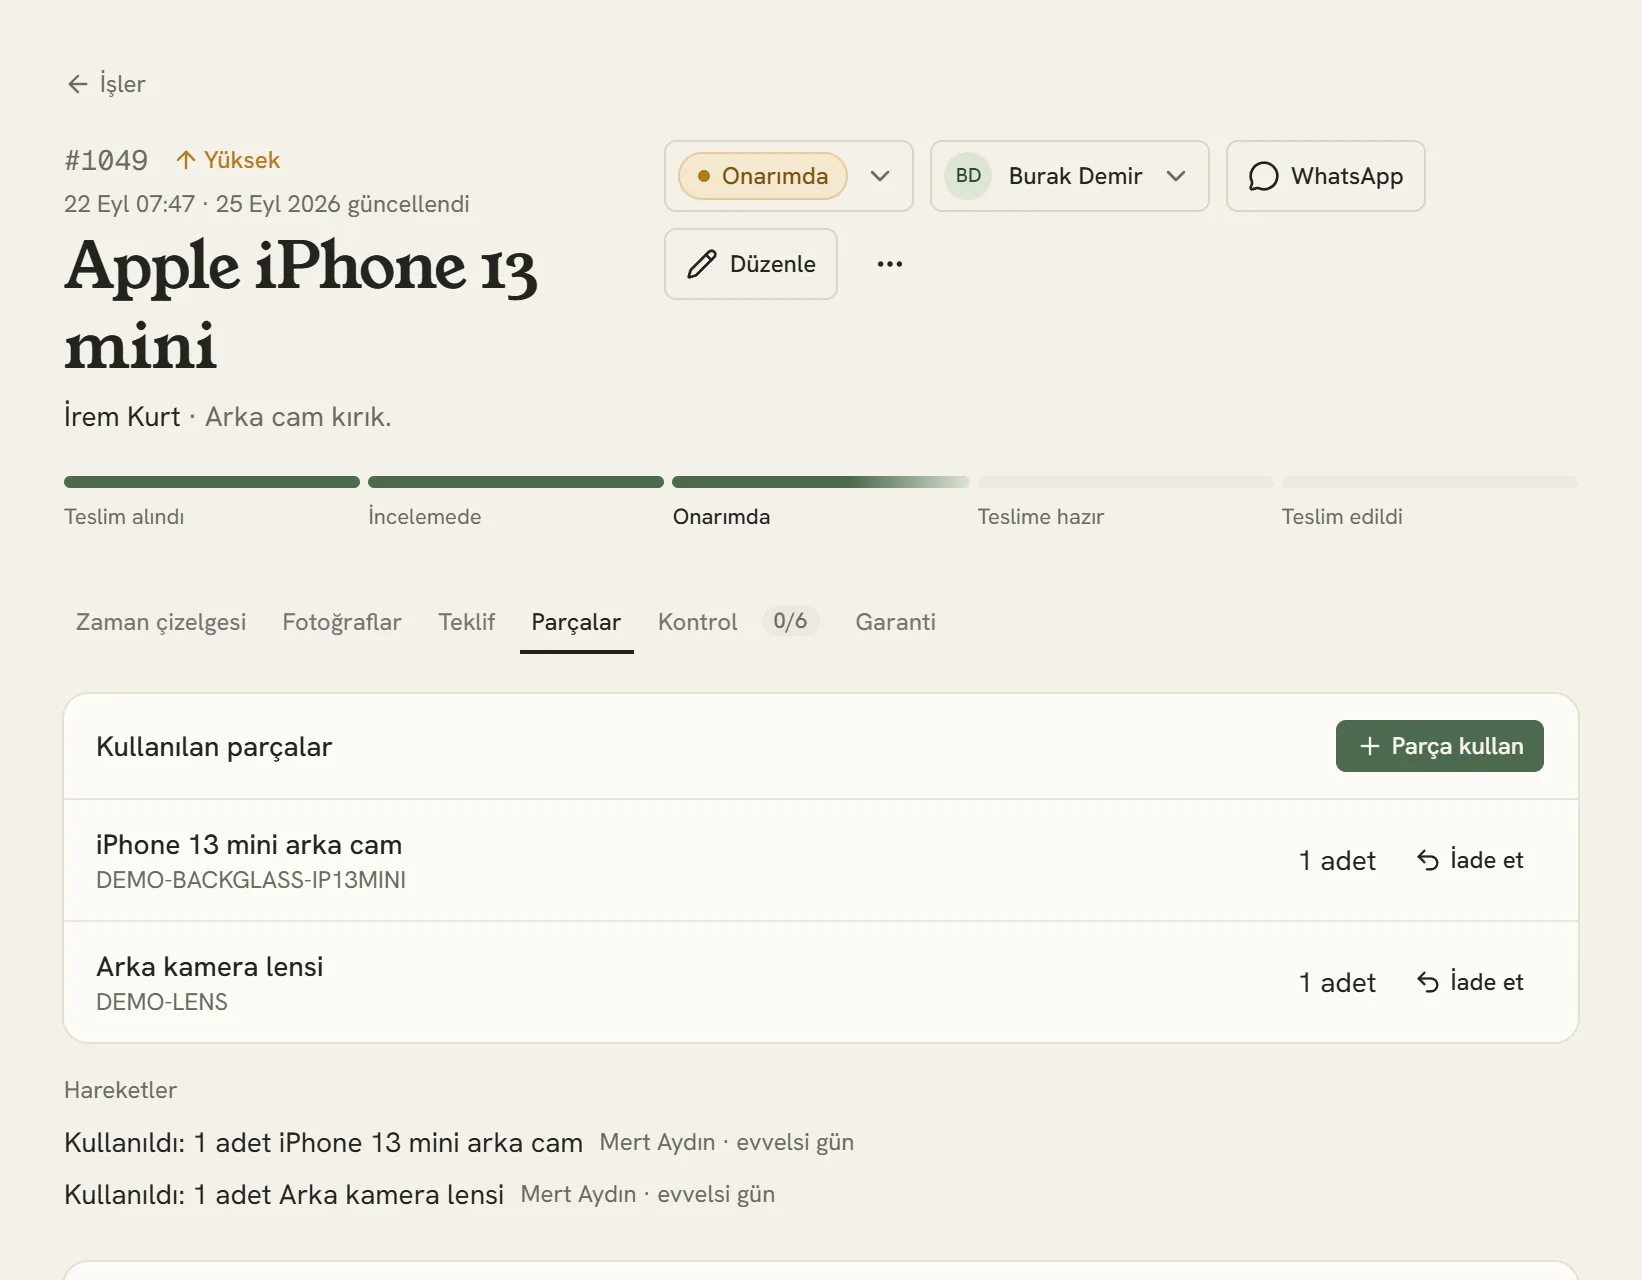Screen dimensions: 1642x1280
Task: Click the Teslim alındı progress step
Action: 212,503
